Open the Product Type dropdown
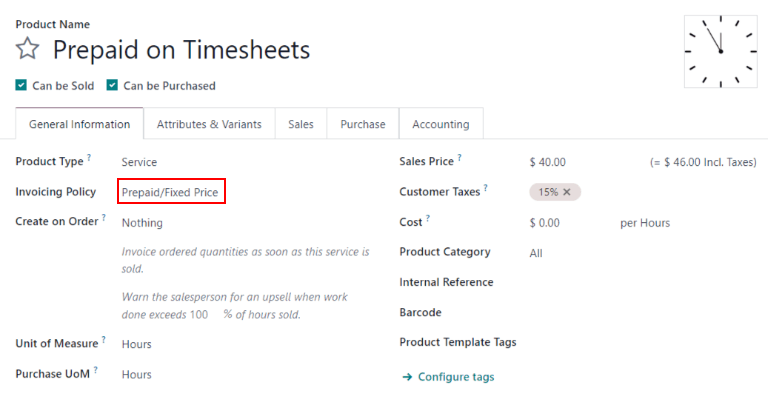 point(139,162)
